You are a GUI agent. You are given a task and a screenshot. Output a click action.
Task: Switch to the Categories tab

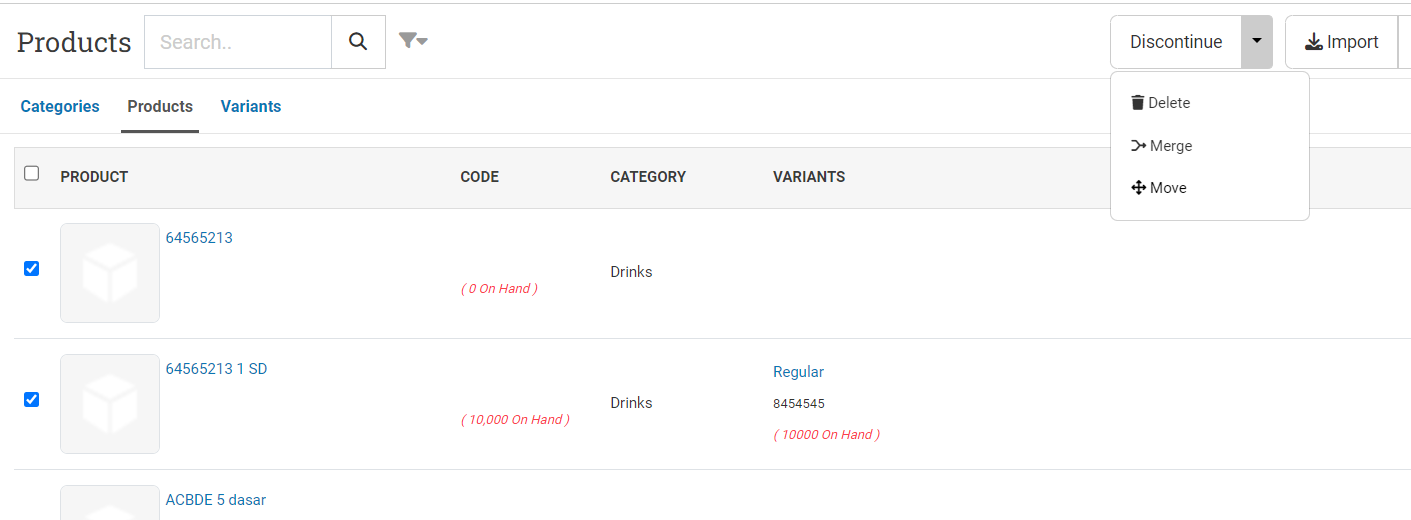click(x=60, y=106)
